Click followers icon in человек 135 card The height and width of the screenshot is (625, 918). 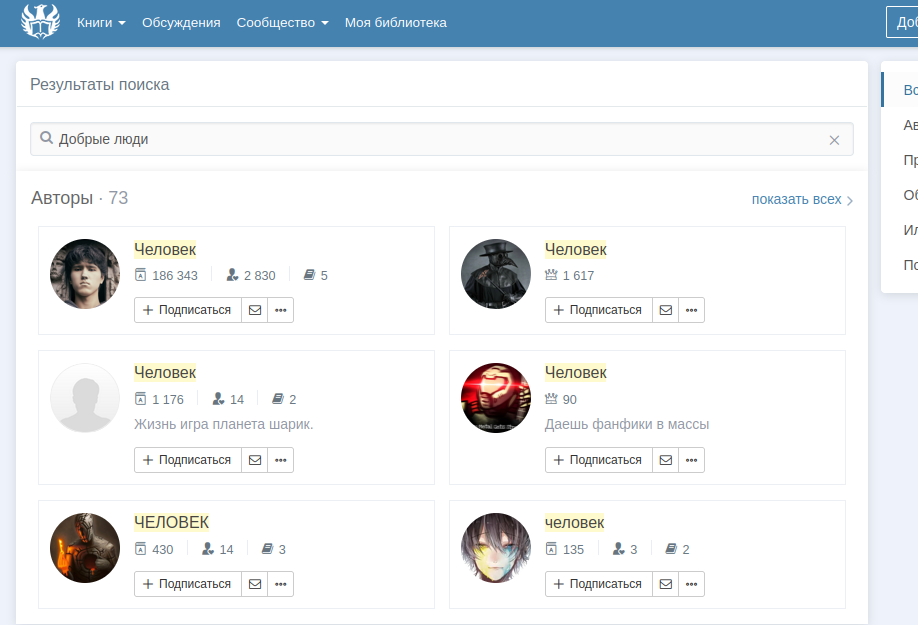pyautogui.click(x=619, y=549)
